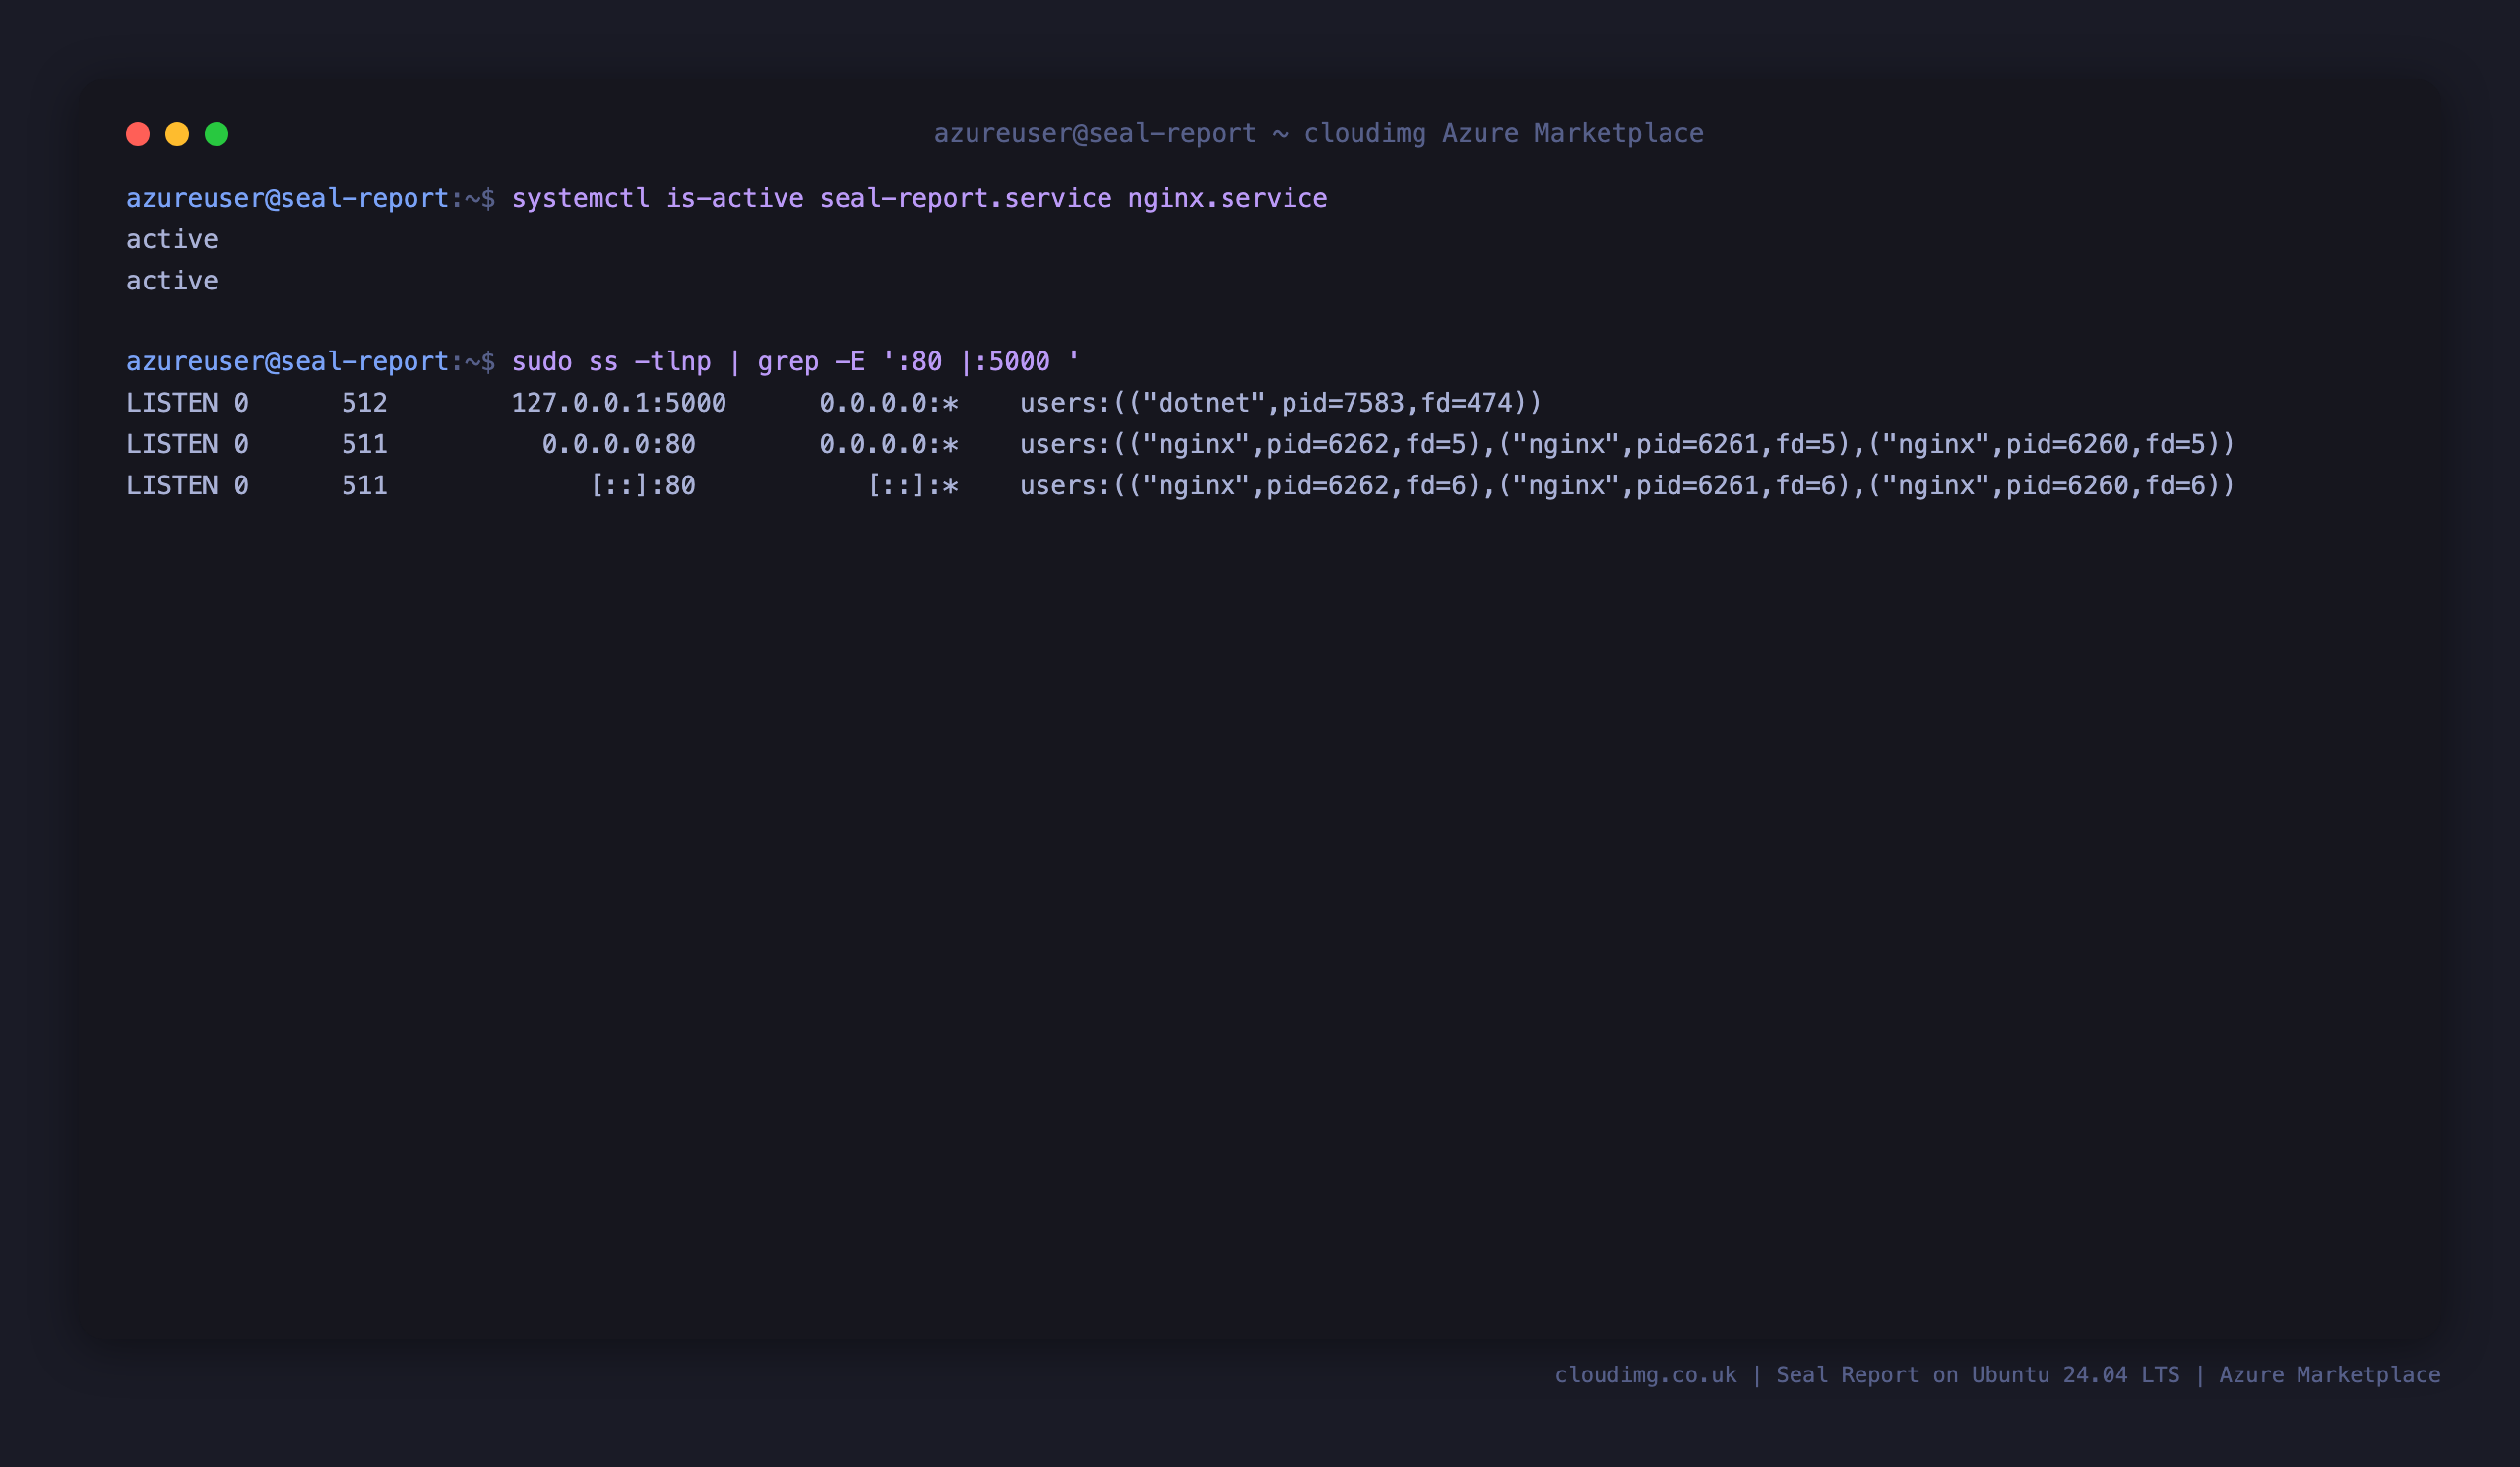The width and height of the screenshot is (2520, 1467).
Task: Click nginx pid=6260,fd=6 entry
Action: [2043, 485]
